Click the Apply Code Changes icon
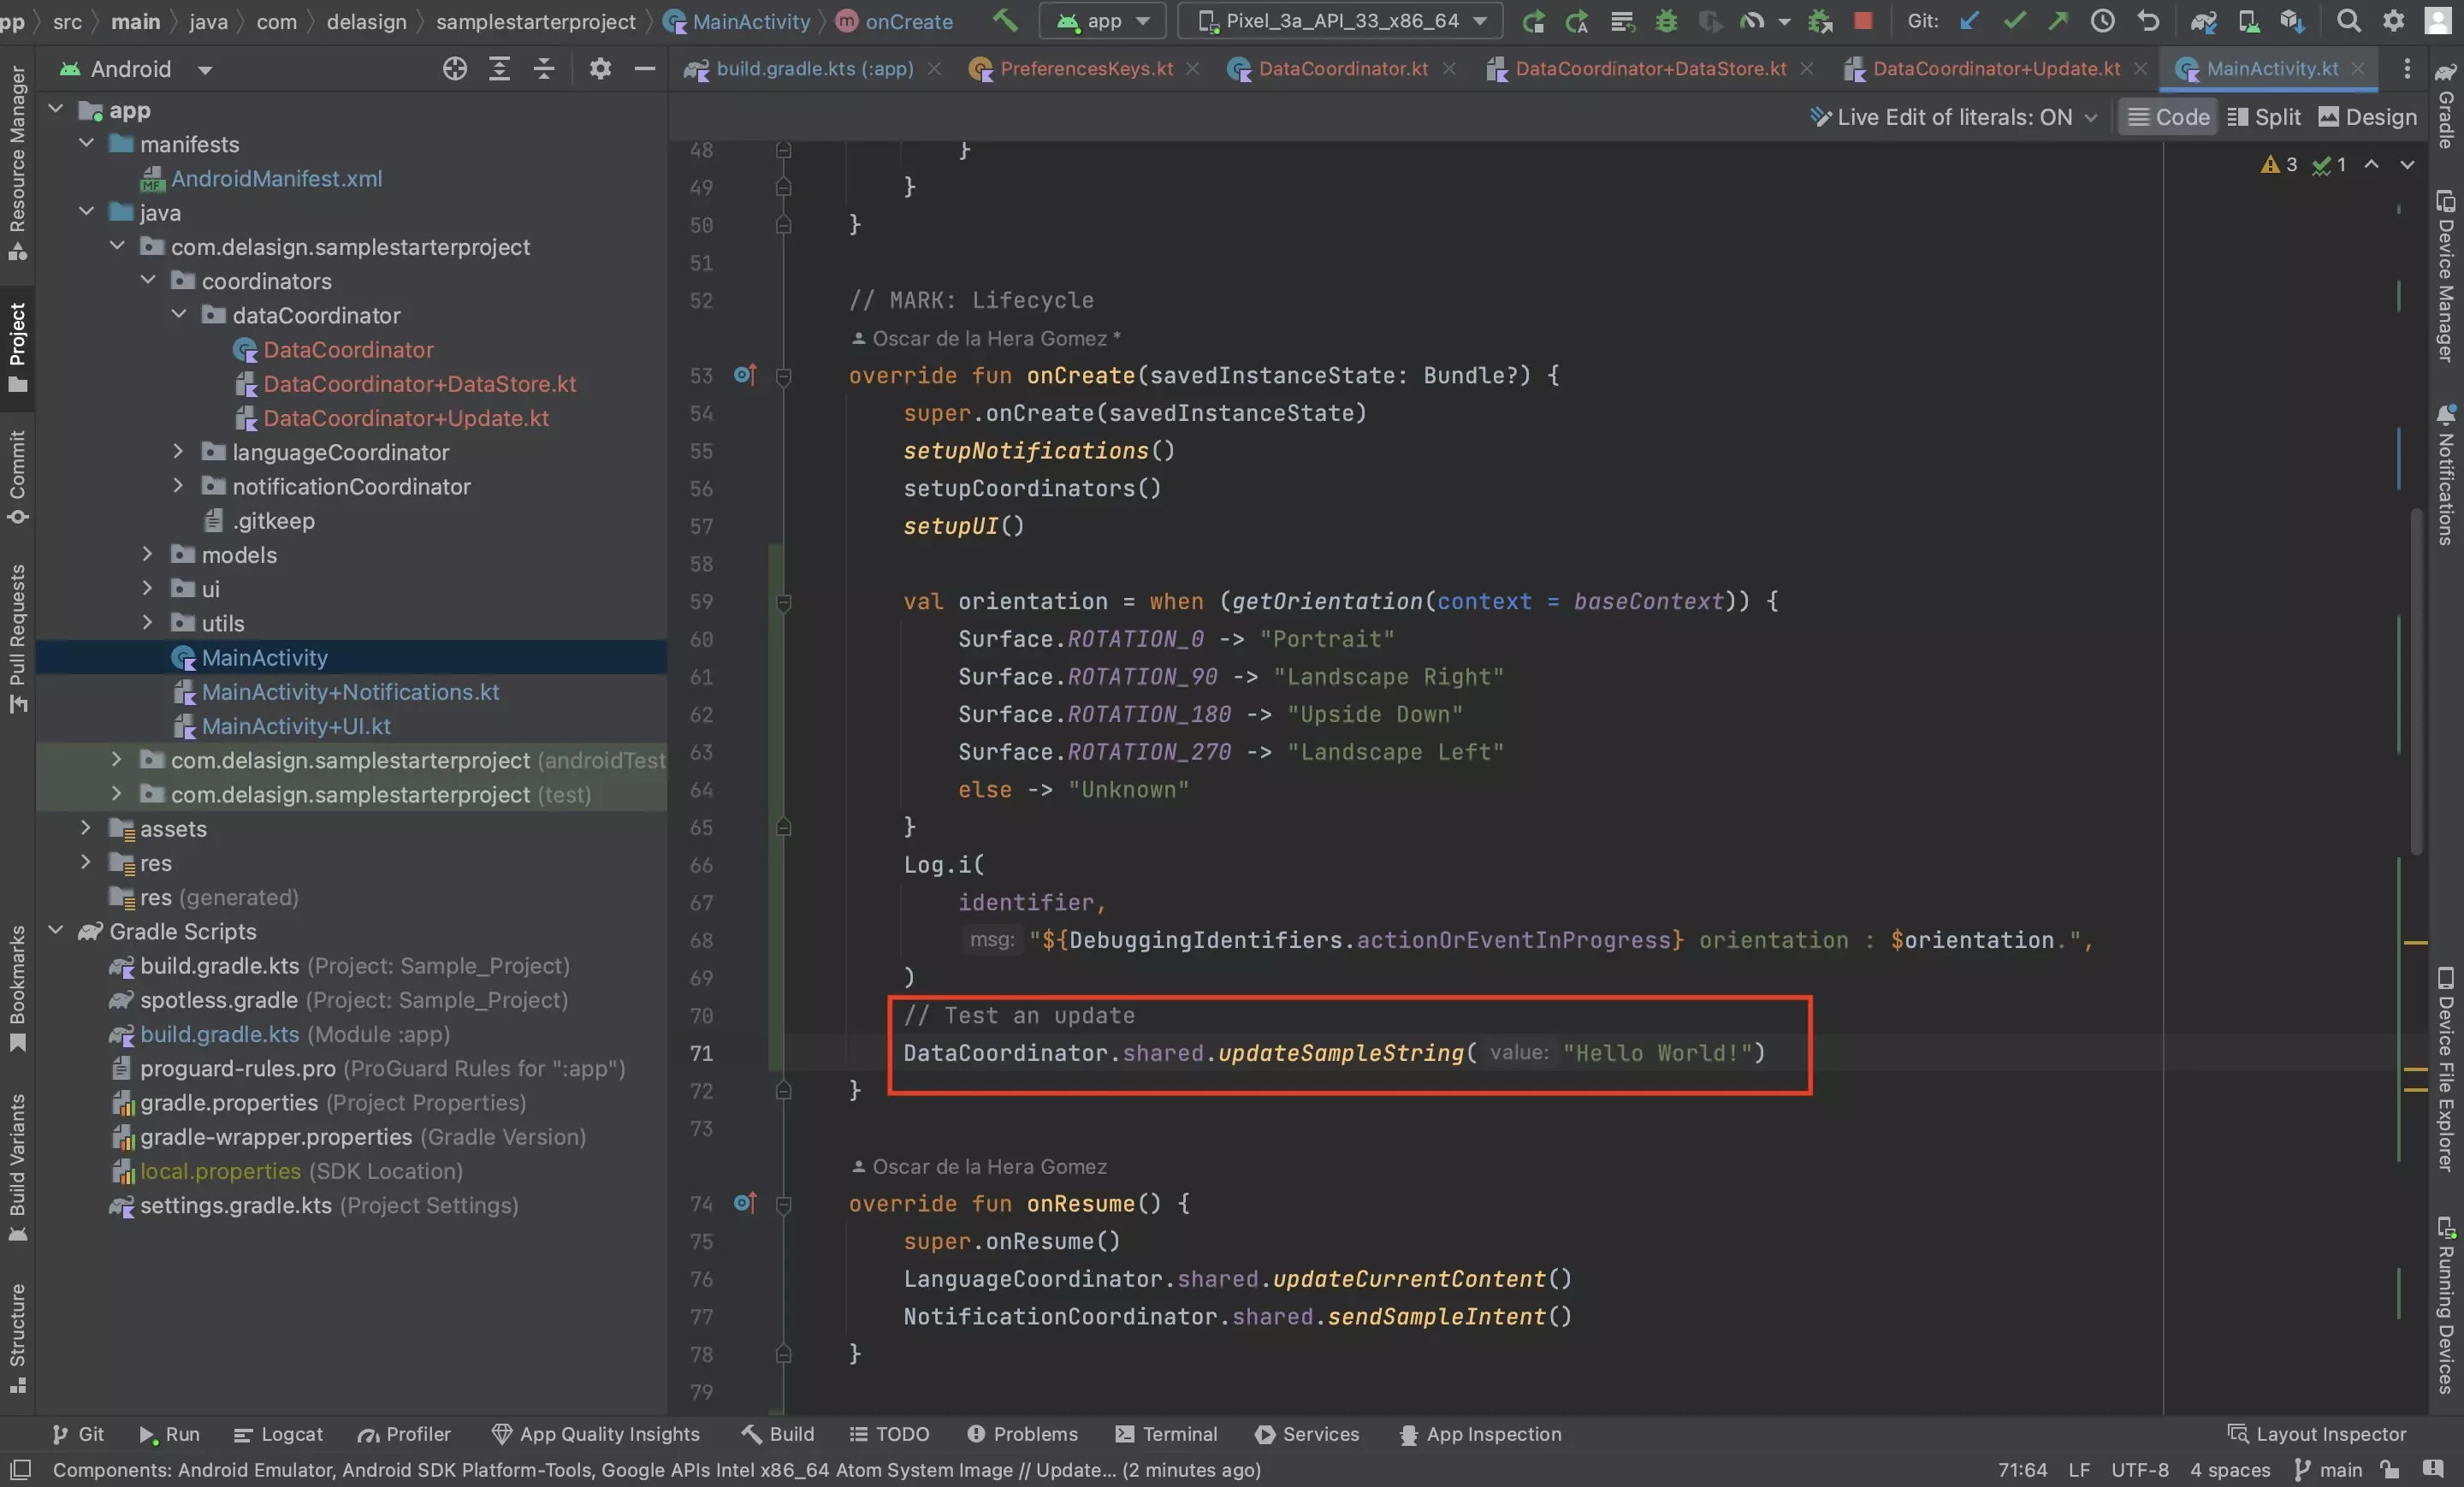Screen dimensions: 2464x1487 pyautogui.click(x=1622, y=21)
